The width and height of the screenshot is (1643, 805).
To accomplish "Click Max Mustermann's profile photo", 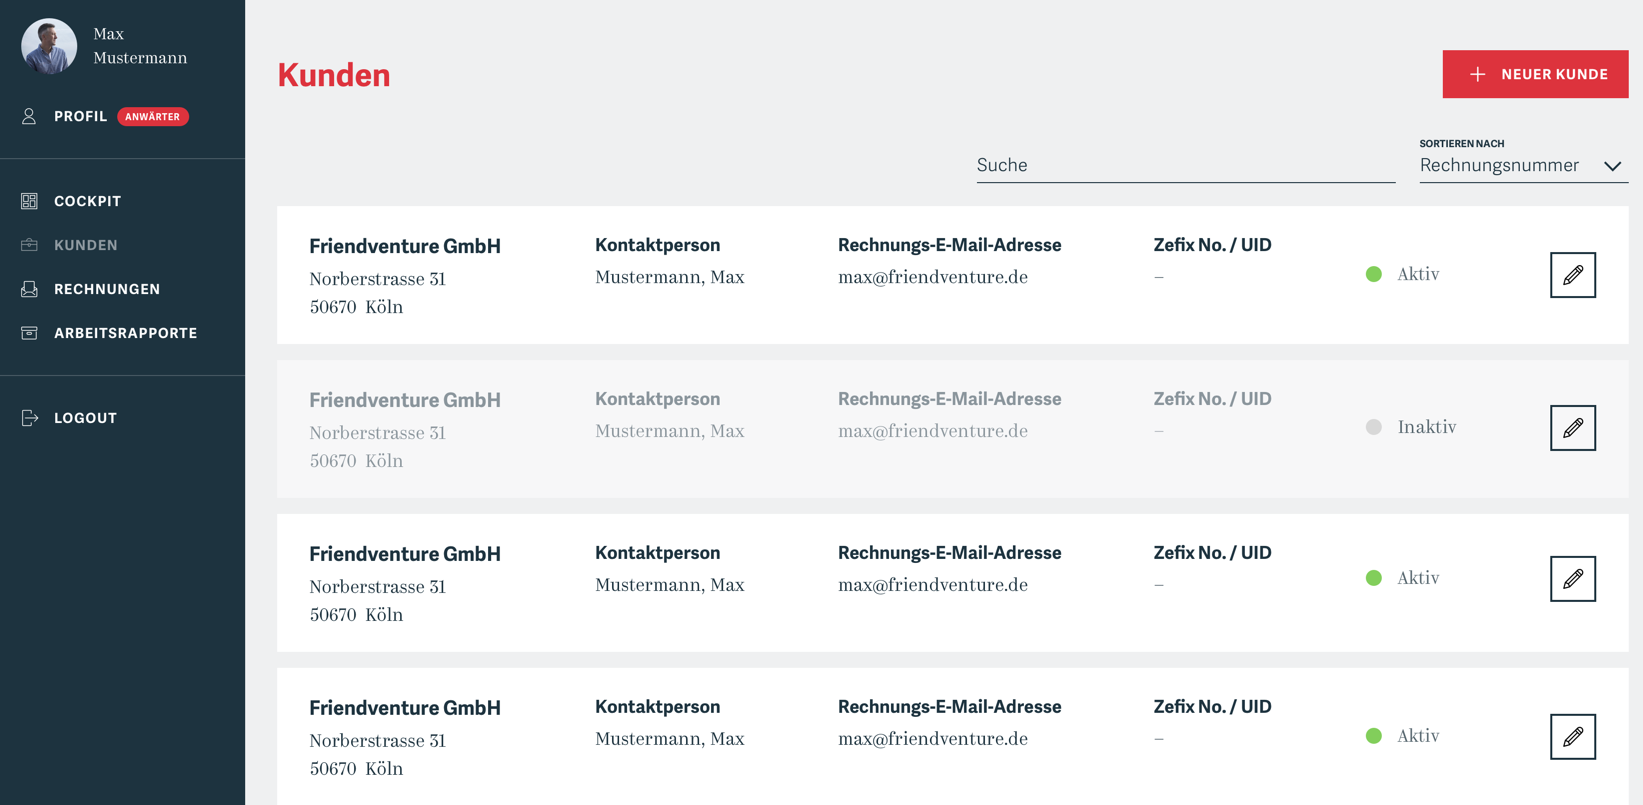I will (49, 46).
